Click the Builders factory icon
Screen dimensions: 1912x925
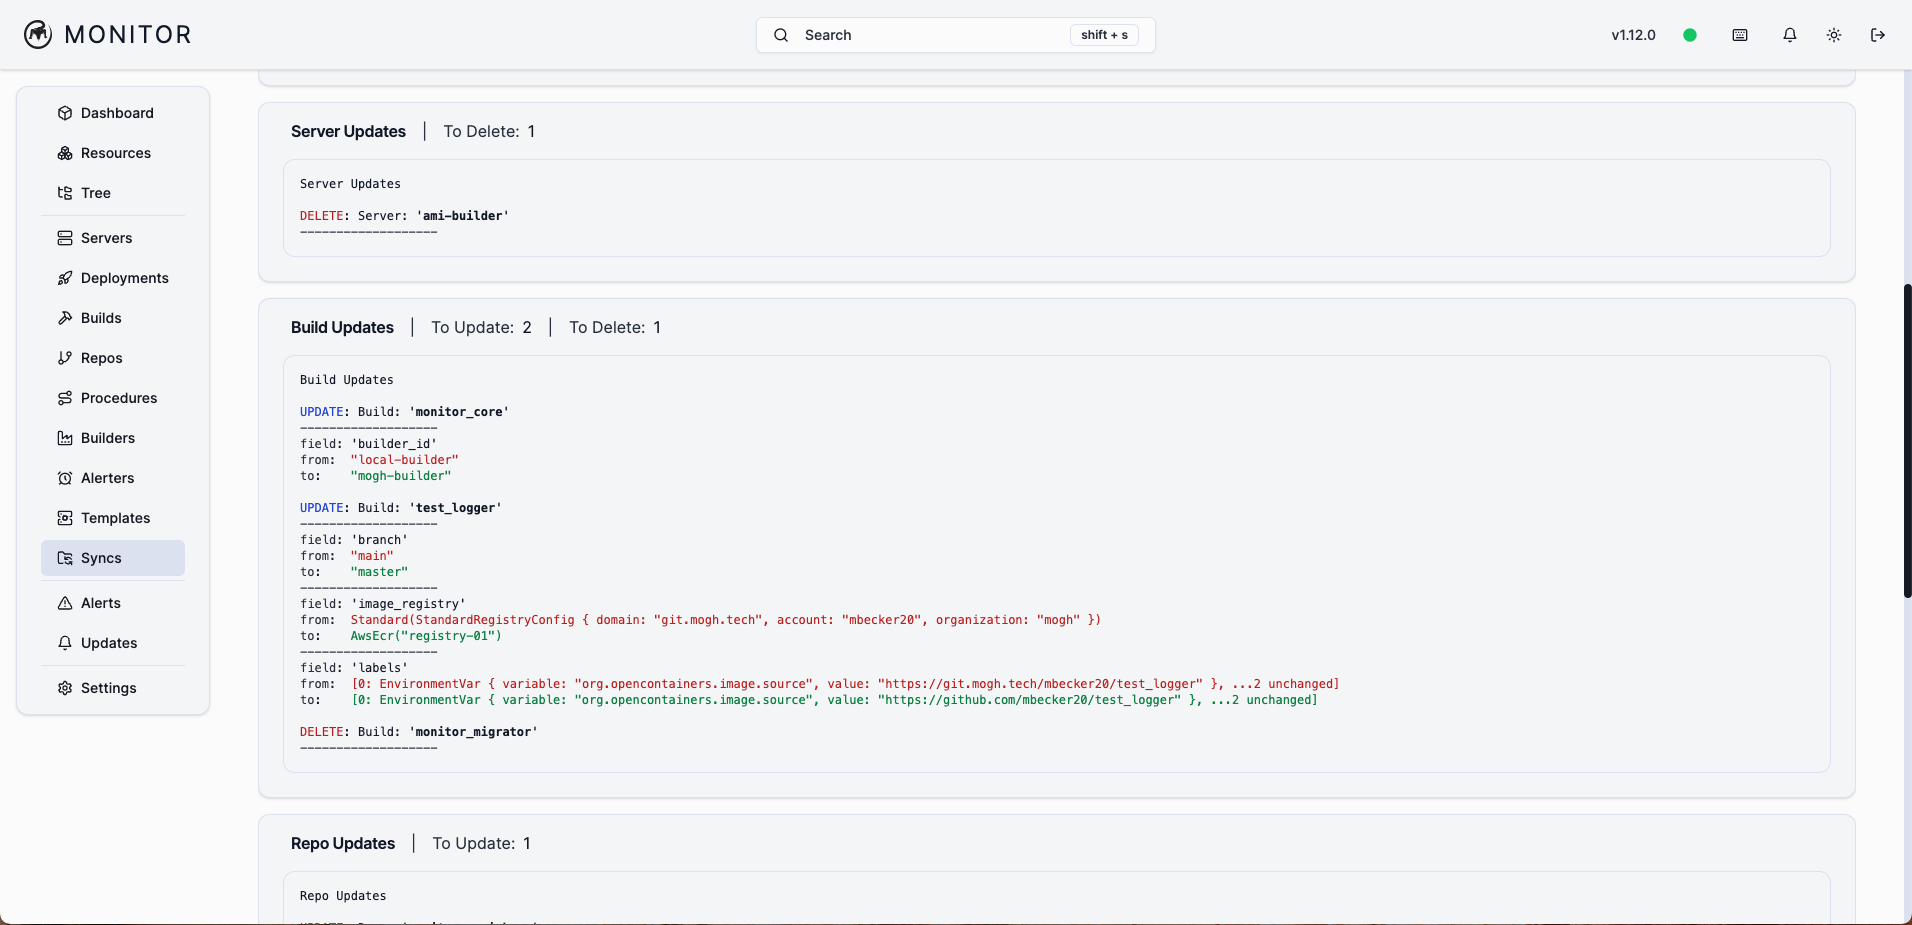(x=65, y=438)
